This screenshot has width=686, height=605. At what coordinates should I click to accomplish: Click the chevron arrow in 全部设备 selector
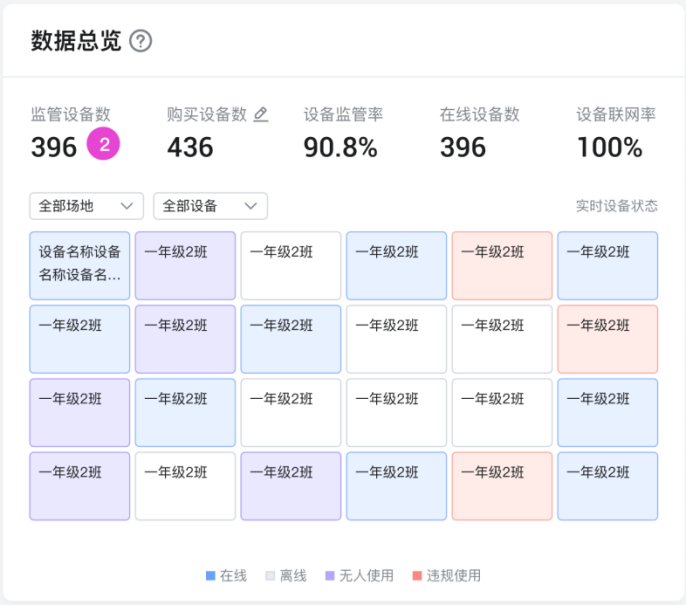(251, 206)
